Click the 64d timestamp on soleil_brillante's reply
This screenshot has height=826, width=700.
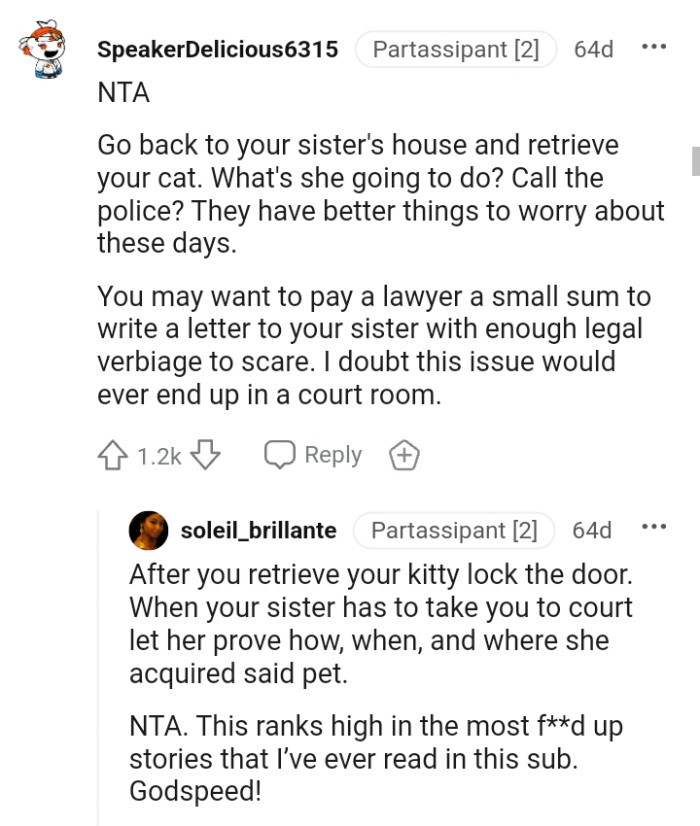(591, 530)
